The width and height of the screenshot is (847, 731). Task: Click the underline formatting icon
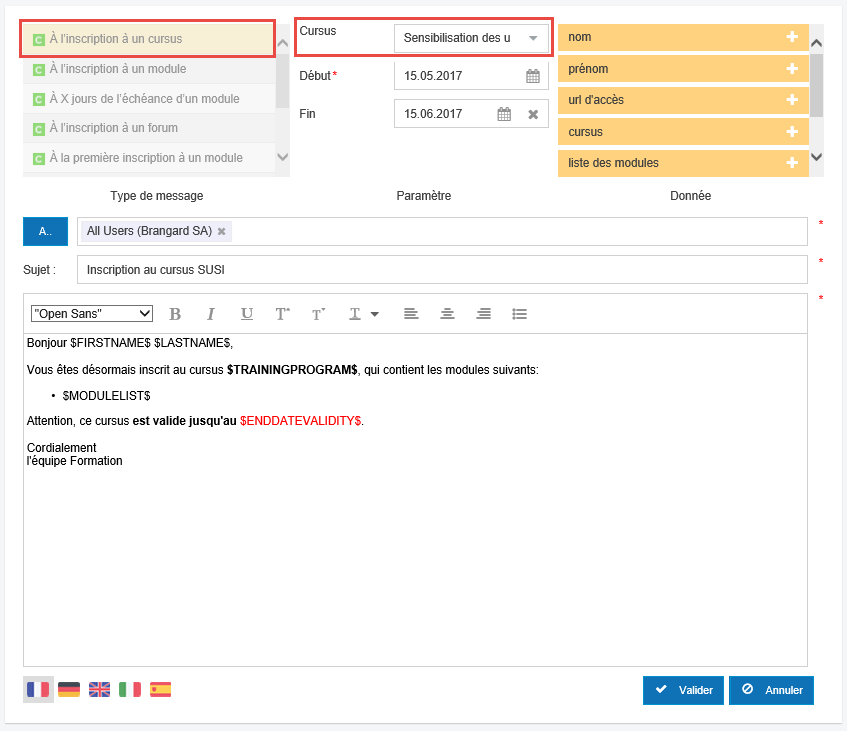point(247,314)
